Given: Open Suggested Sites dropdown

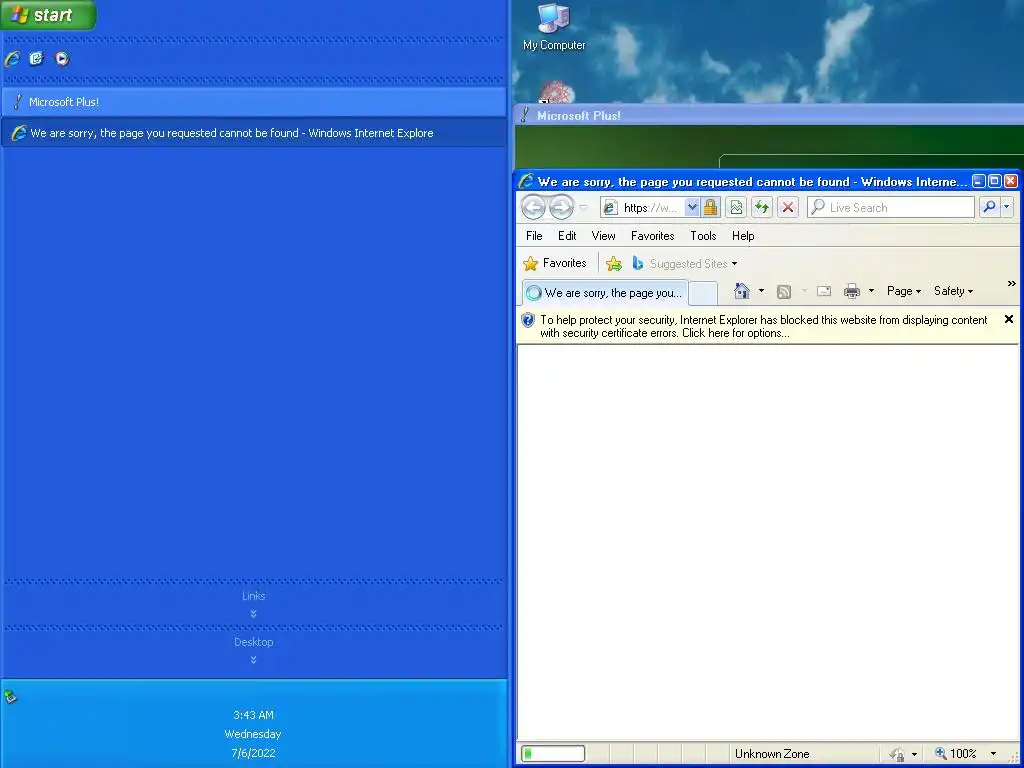Looking at the screenshot, I should (684, 264).
